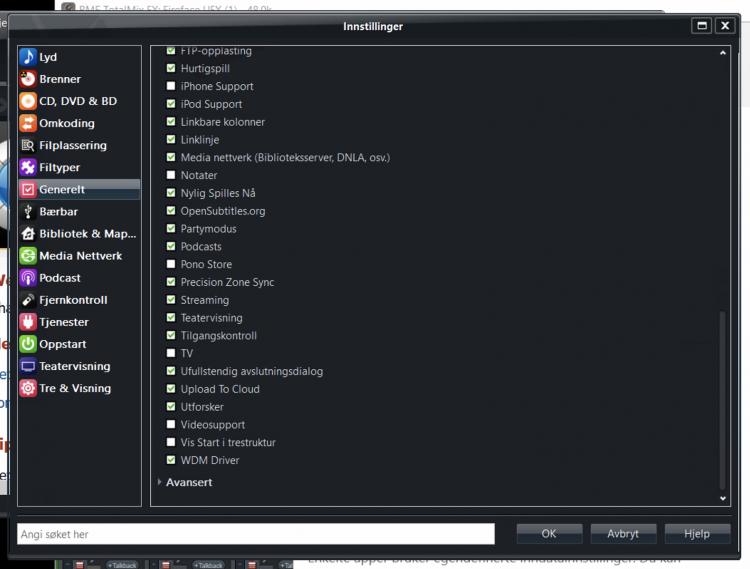Image resolution: width=750 pixels, height=569 pixels.
Task: Open the Tre & Visning gear icon
Action: point(28,388)
